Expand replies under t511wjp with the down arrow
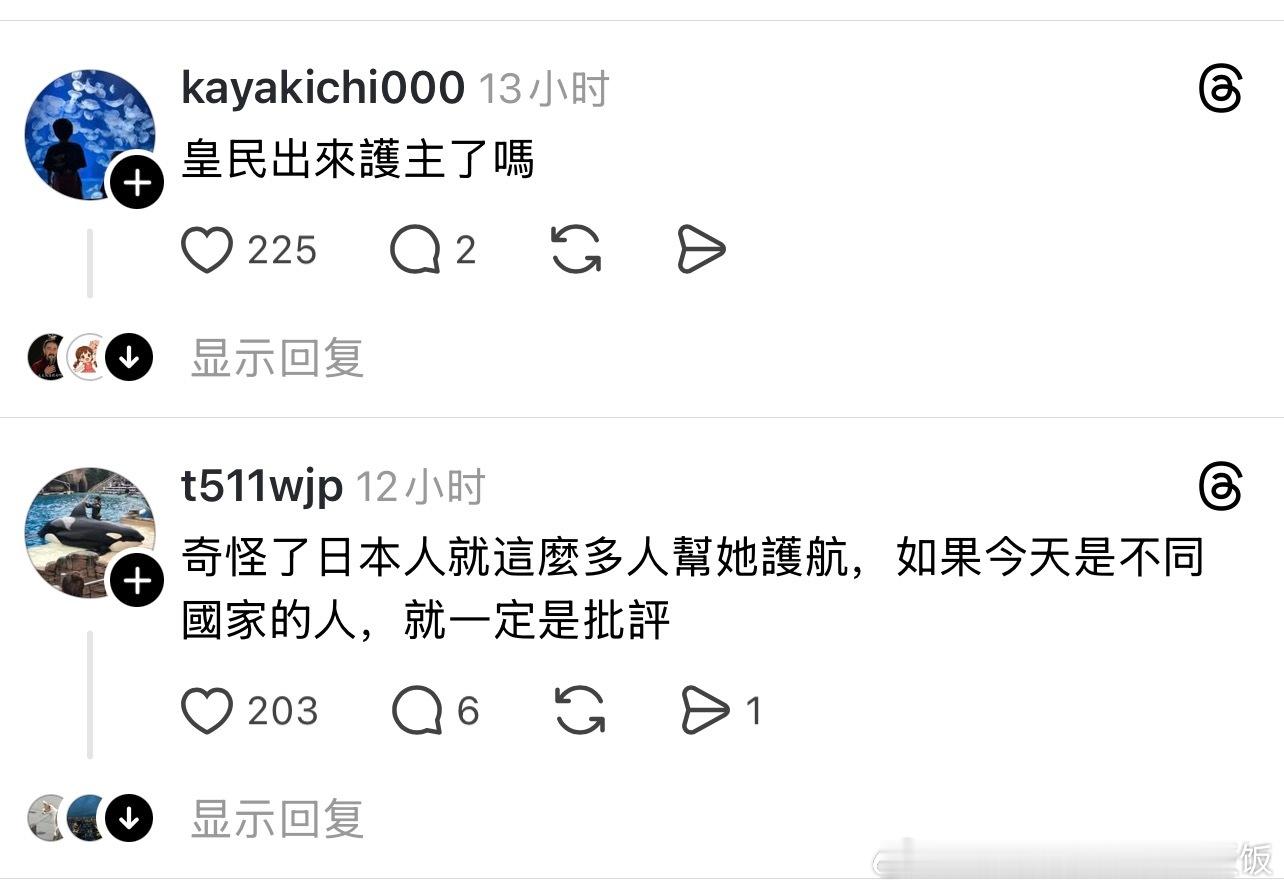Viewport: 1284px width, 891px height. pos(129,820)
